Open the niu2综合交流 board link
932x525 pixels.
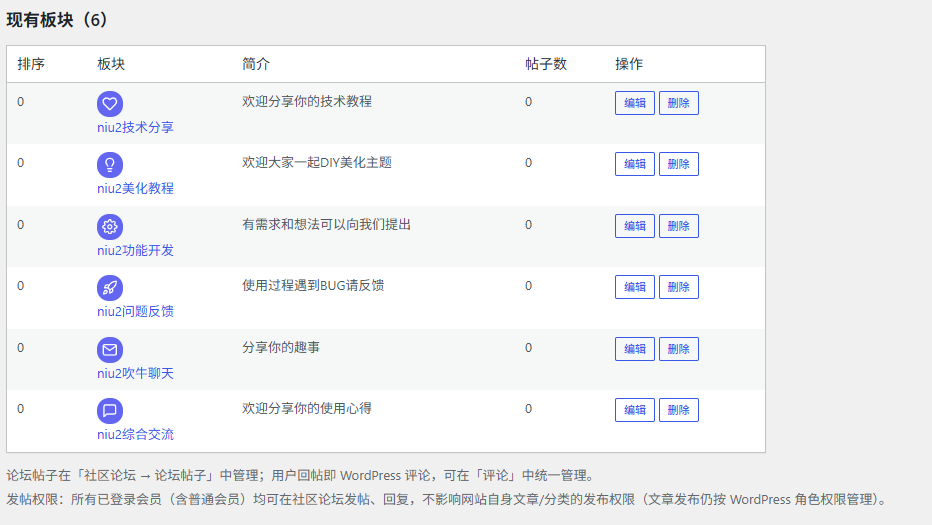(136, 435)
